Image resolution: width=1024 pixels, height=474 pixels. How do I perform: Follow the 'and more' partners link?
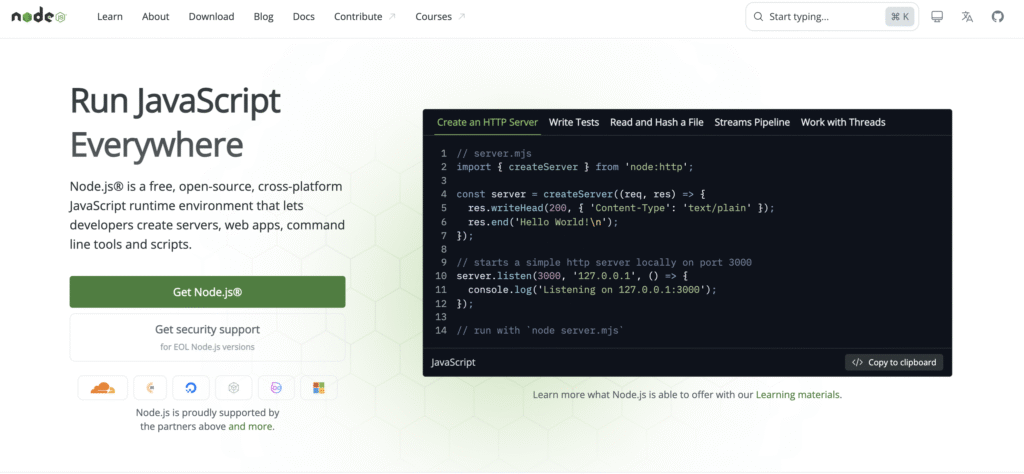(x=250, y=426)
